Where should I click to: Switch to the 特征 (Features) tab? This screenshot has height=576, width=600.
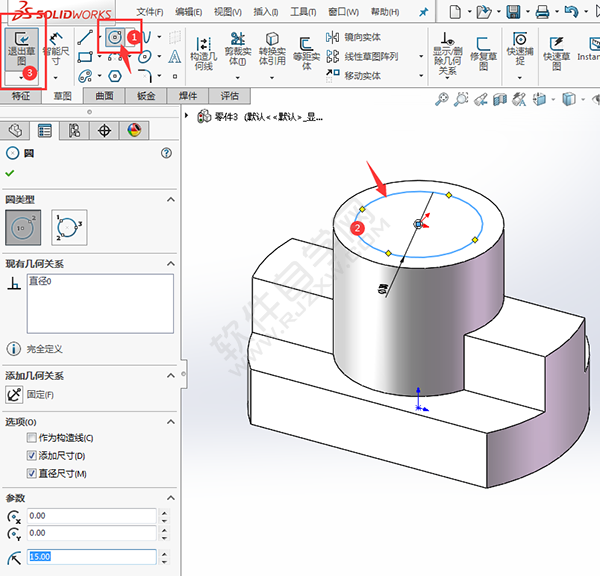click(21, 96)
